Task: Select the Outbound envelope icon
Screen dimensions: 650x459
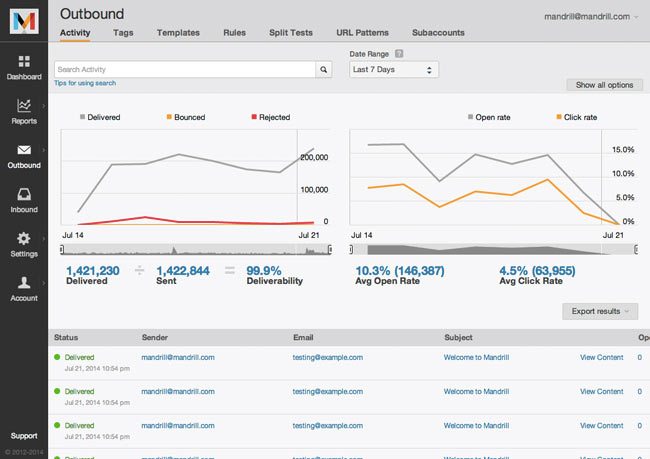Action: (x=24, y=150)
